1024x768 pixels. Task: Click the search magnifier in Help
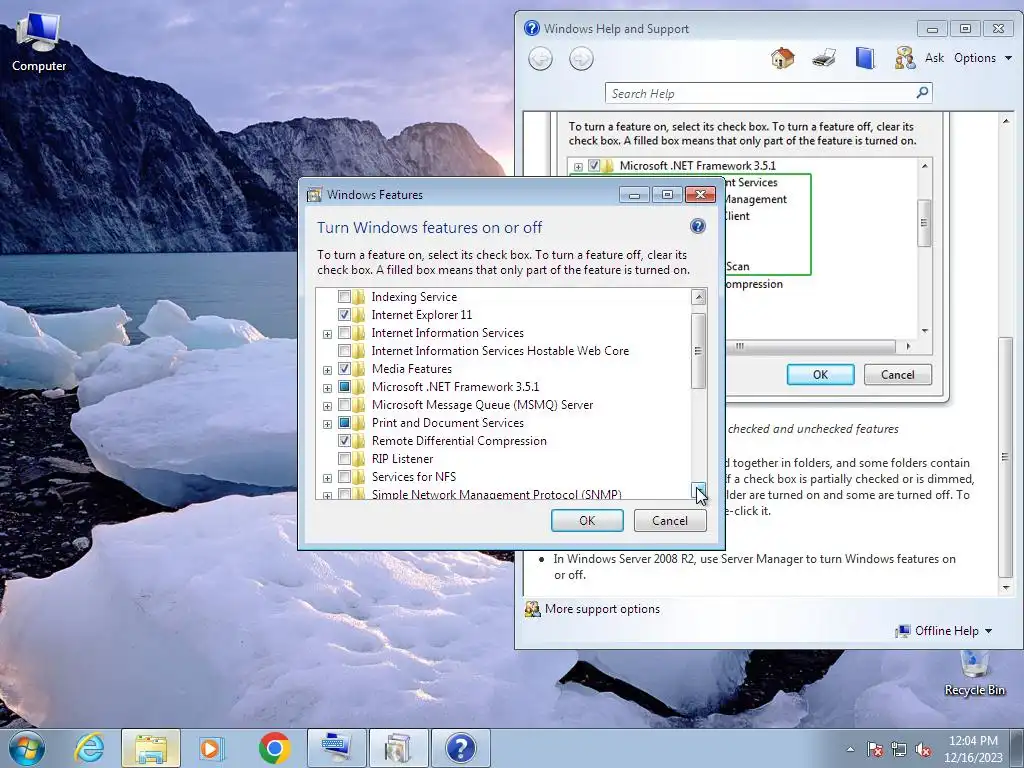(921, 93)
